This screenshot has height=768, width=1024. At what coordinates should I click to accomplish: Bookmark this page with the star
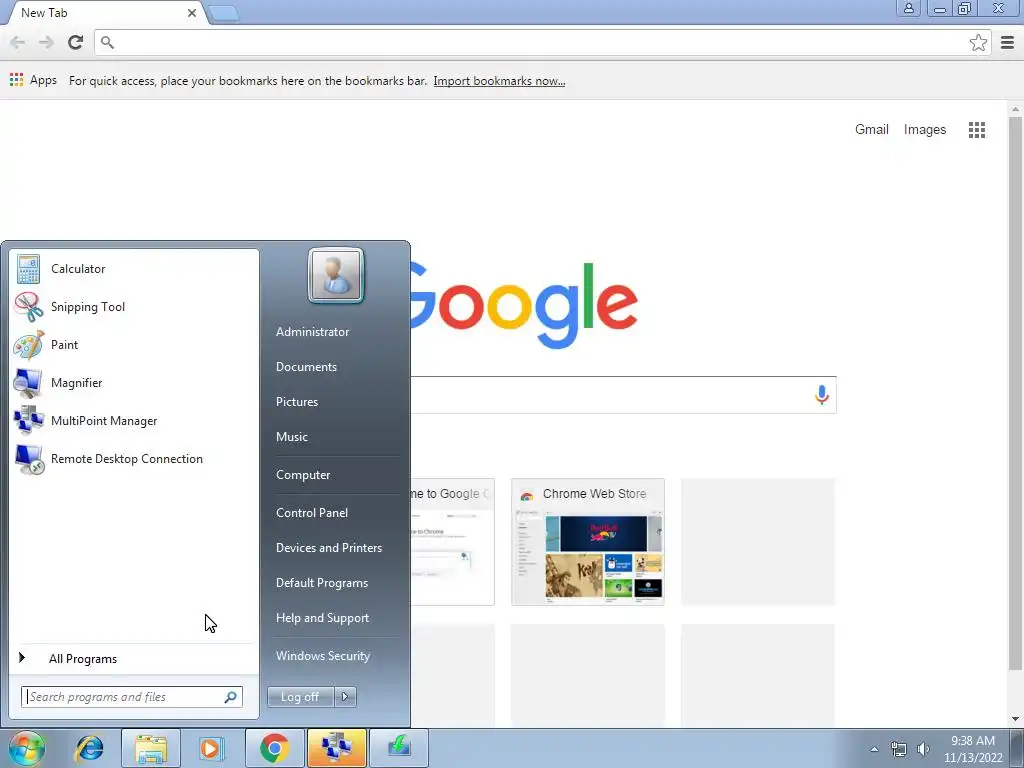978,42
